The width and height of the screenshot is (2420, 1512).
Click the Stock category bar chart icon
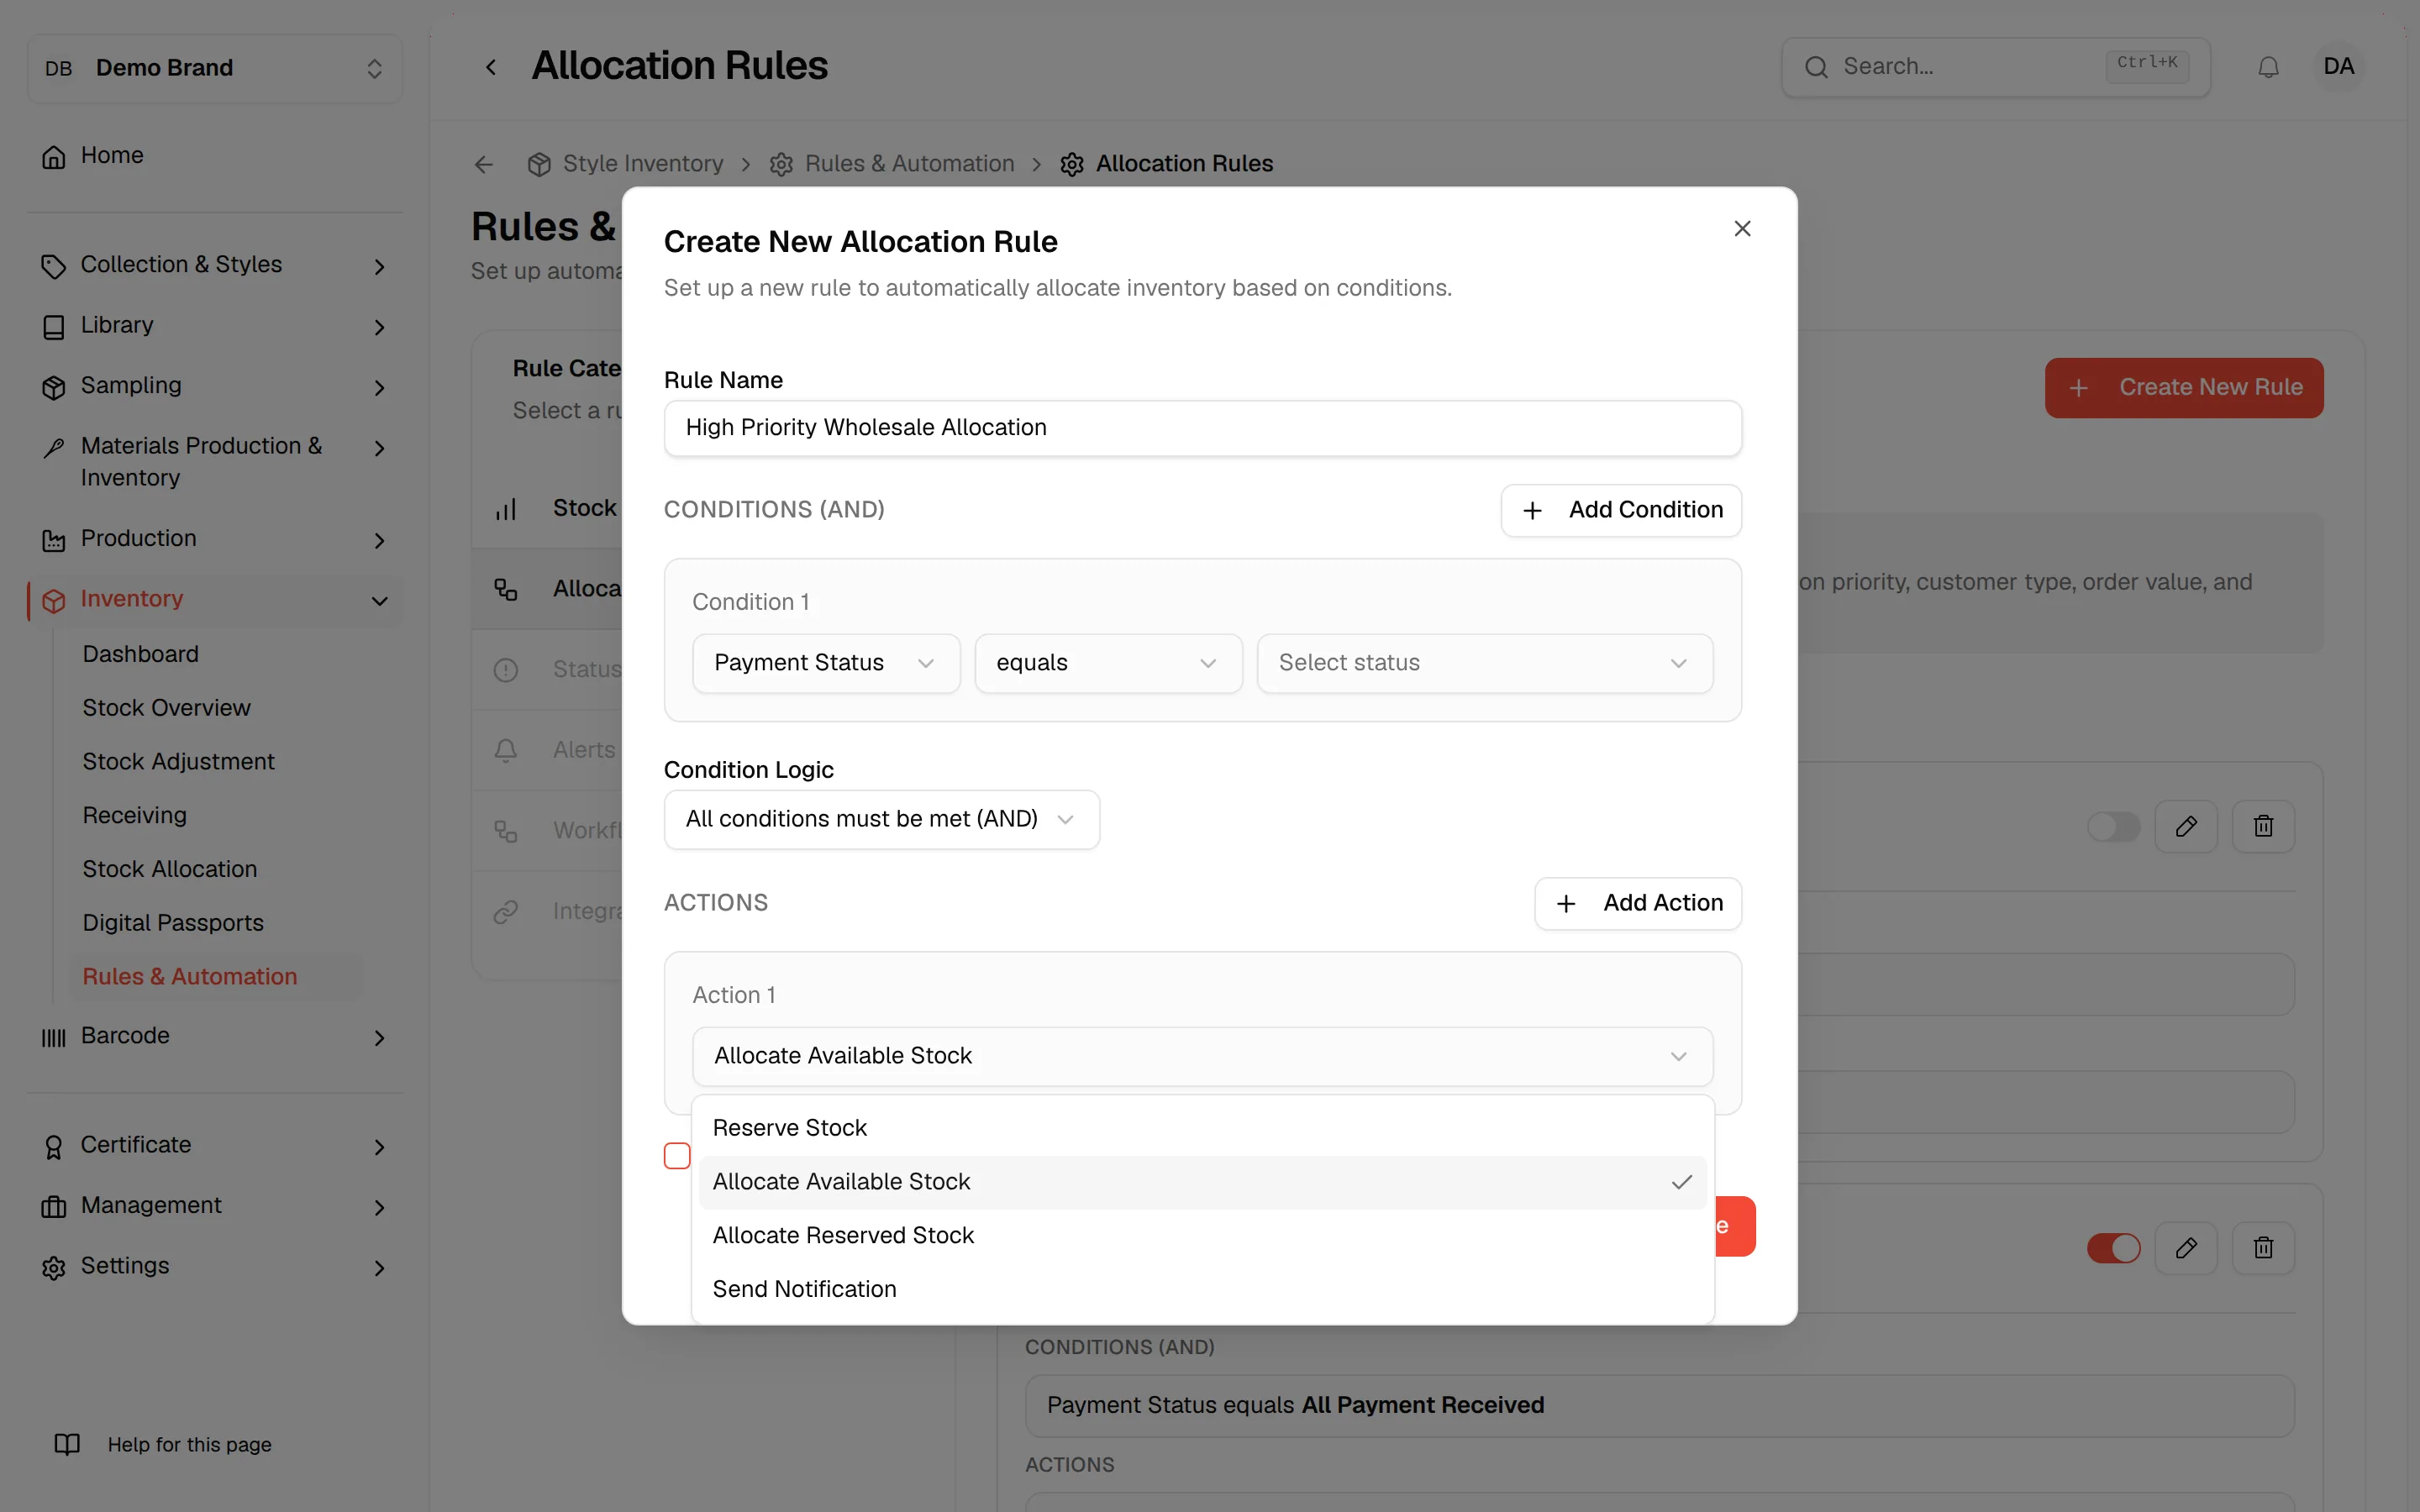click(506, 509)
